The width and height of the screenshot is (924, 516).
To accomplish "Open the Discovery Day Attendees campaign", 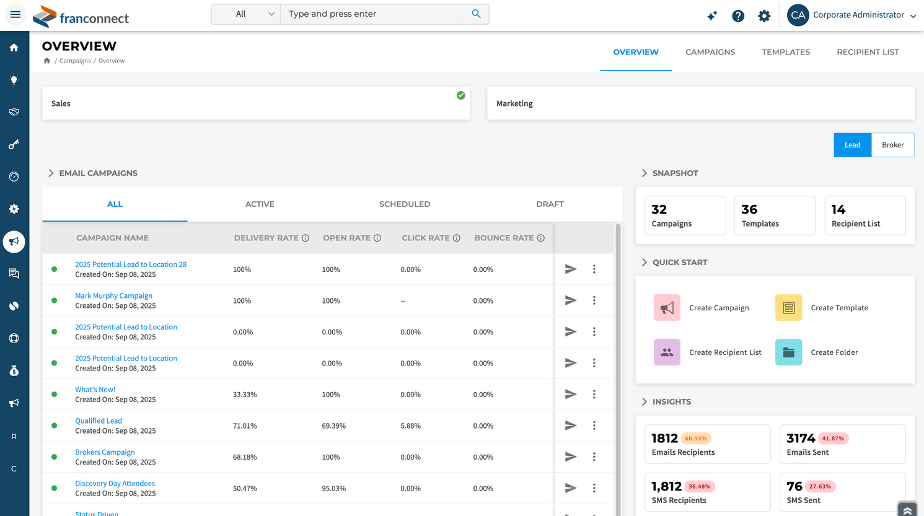I will 115,483.
